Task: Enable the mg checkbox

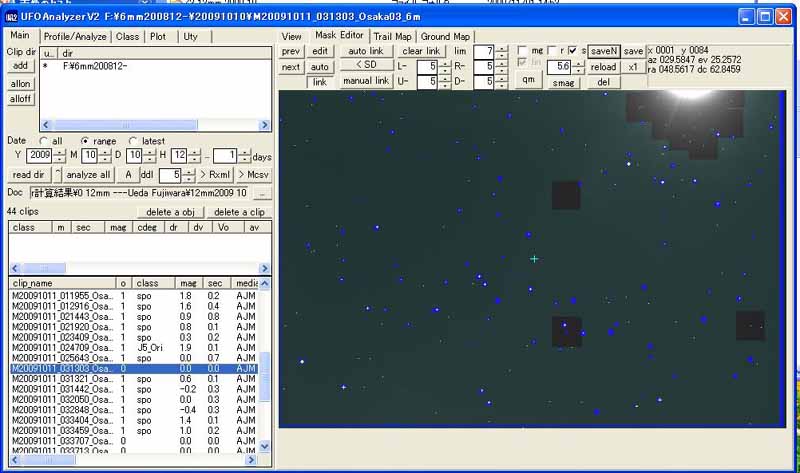Action: [523, 51]
